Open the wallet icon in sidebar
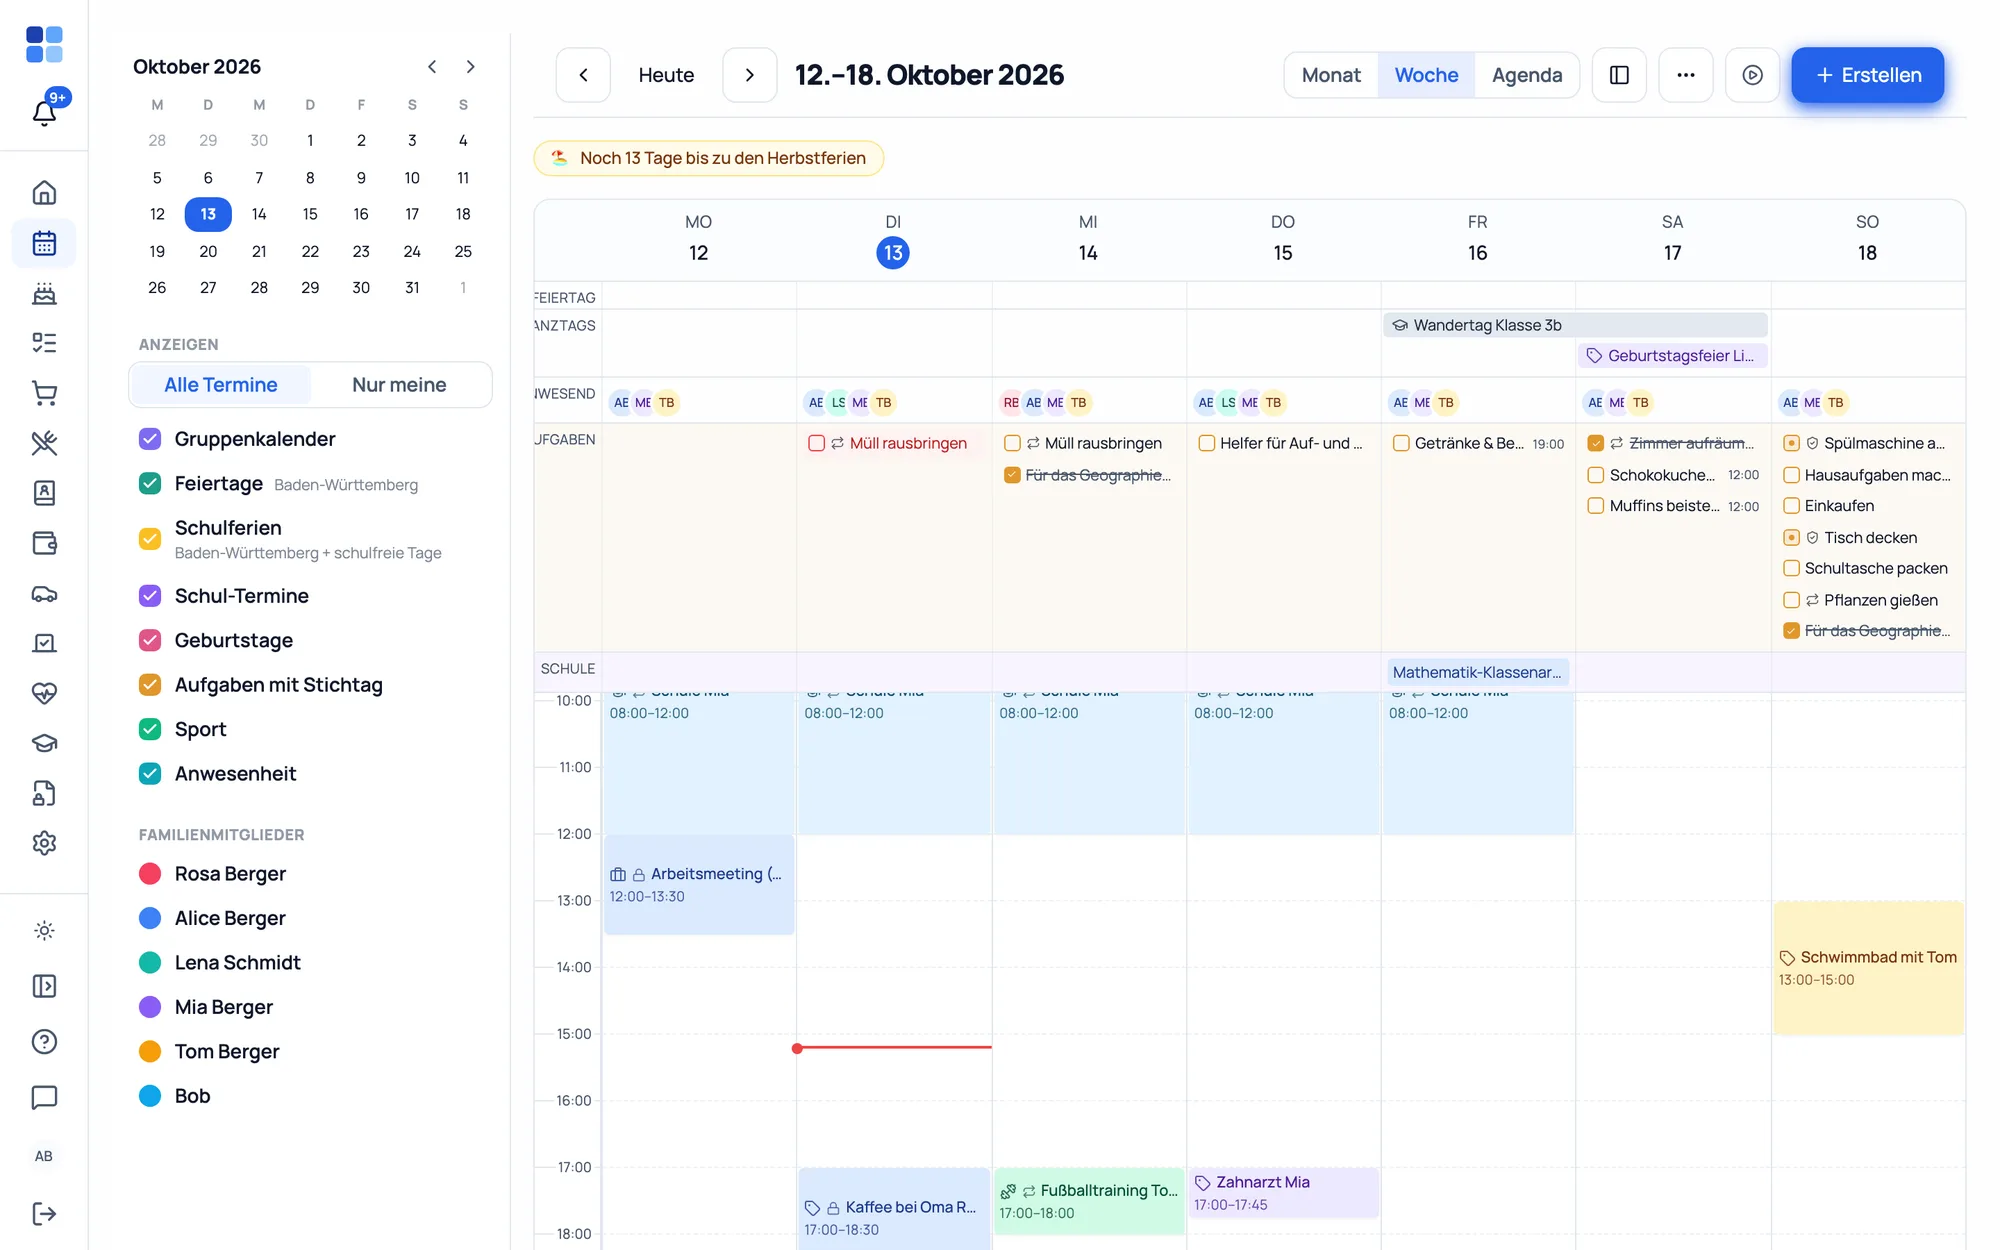Screen dimensions: 2000x1250 (44, 543)
